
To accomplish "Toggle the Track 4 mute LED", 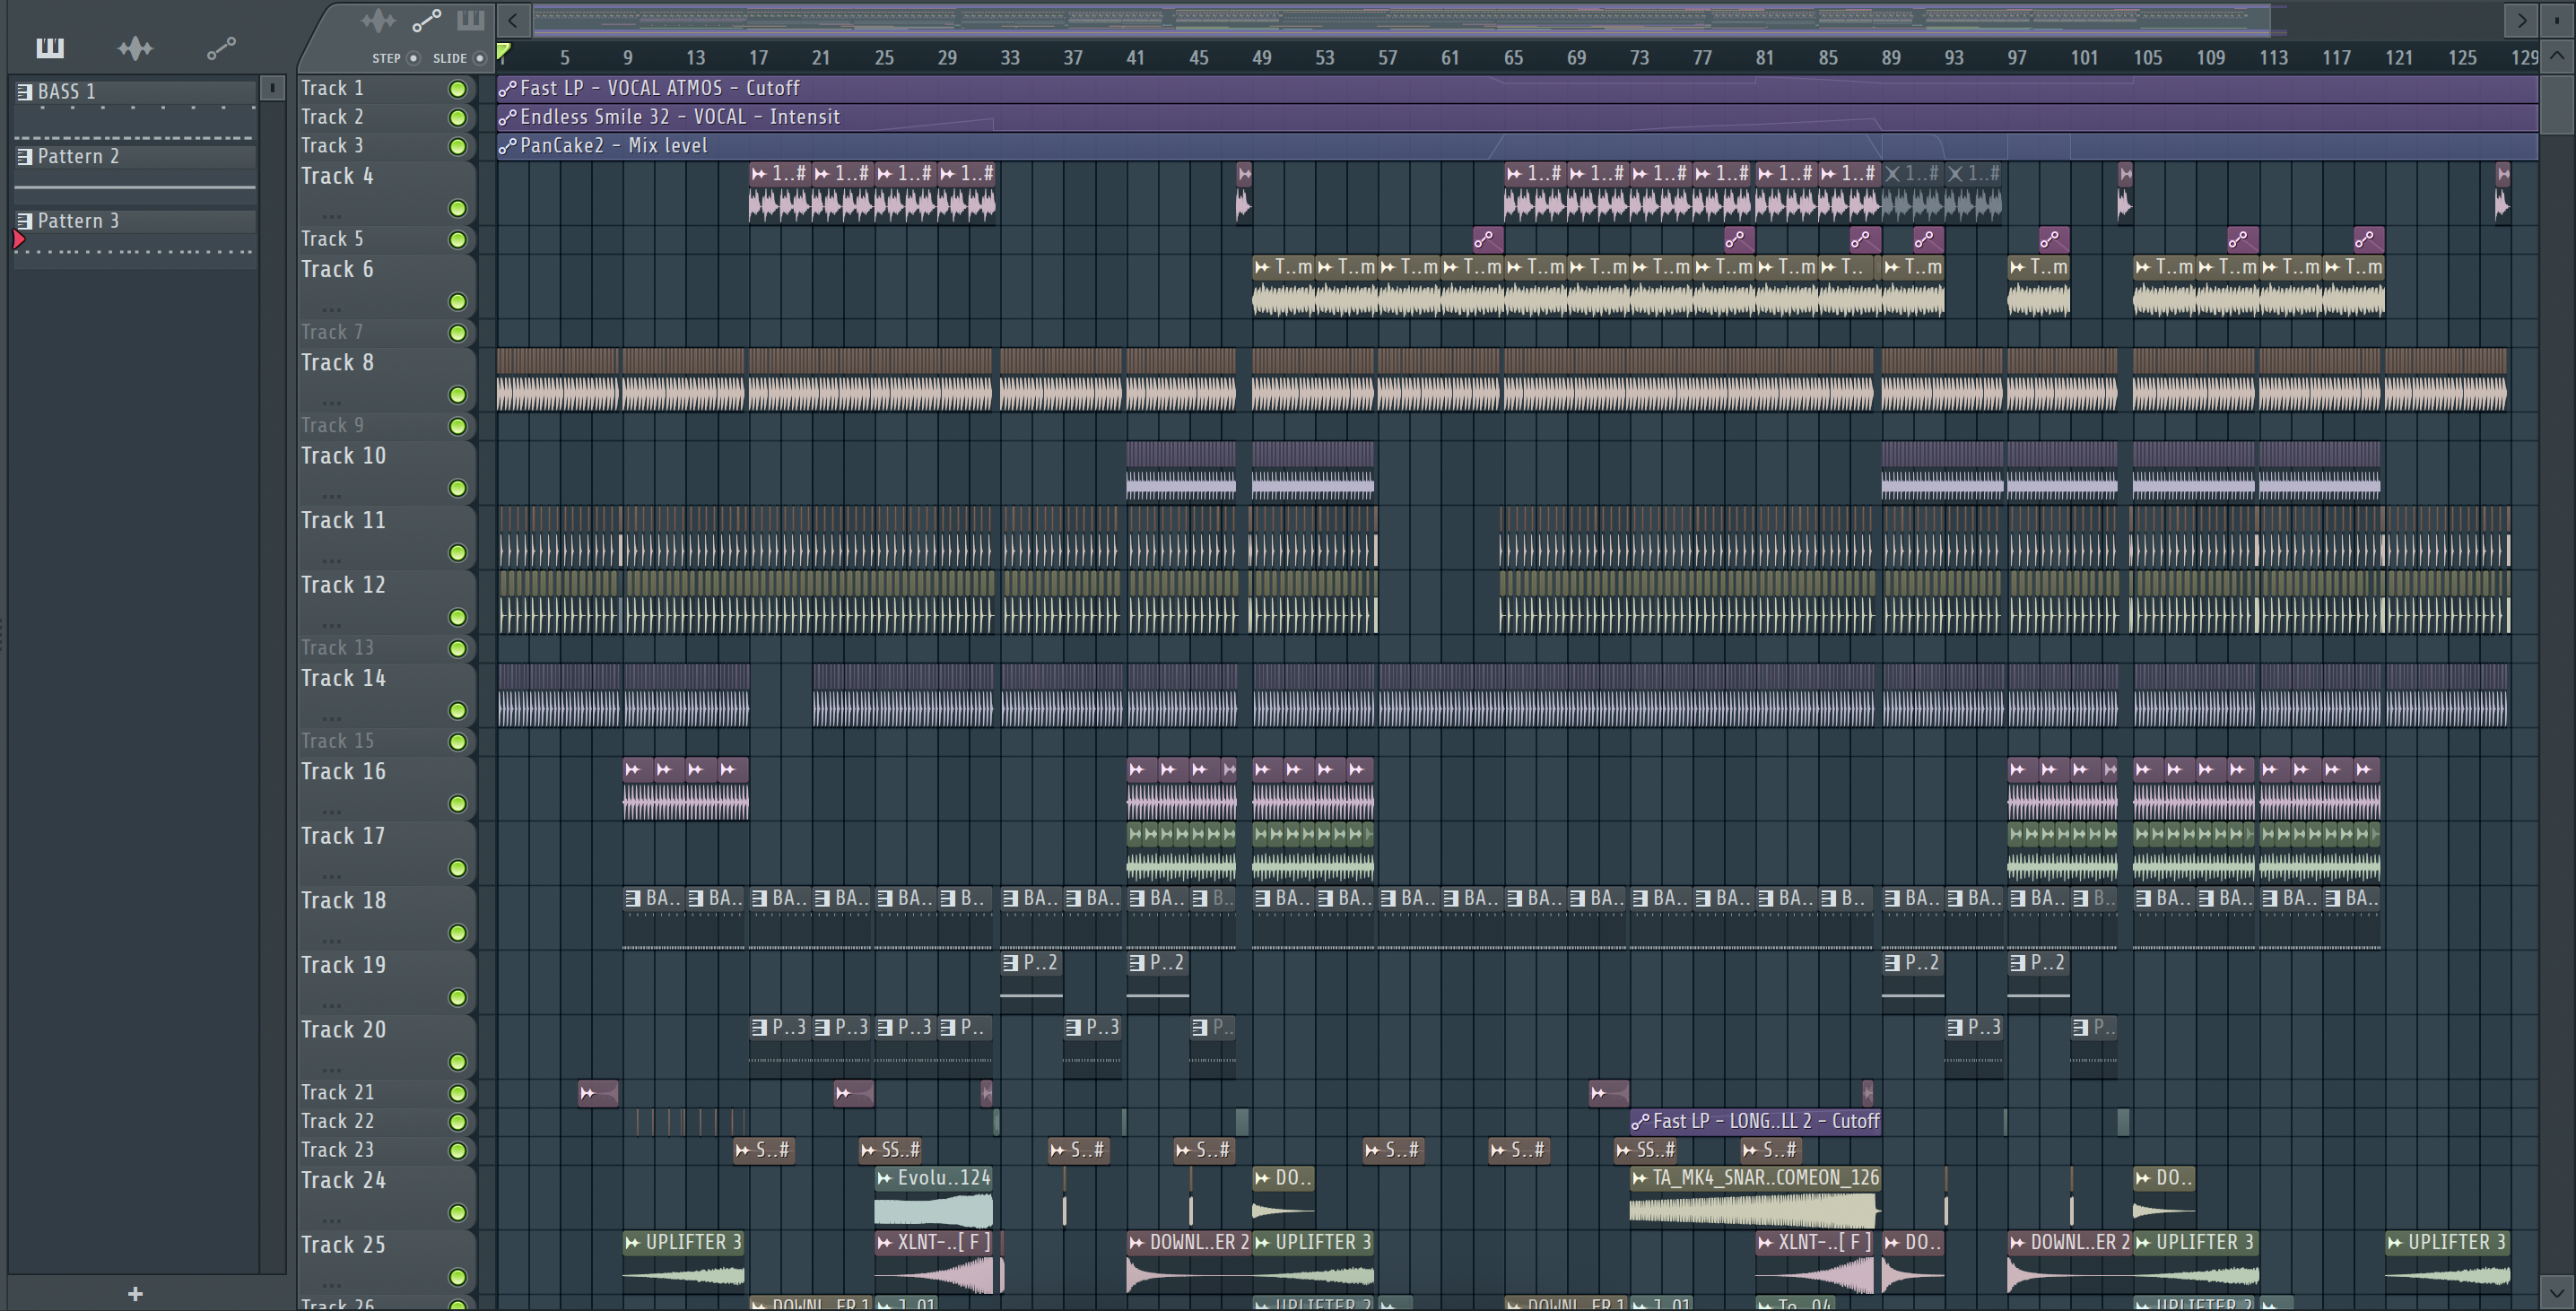I will [x=457, y=208].
